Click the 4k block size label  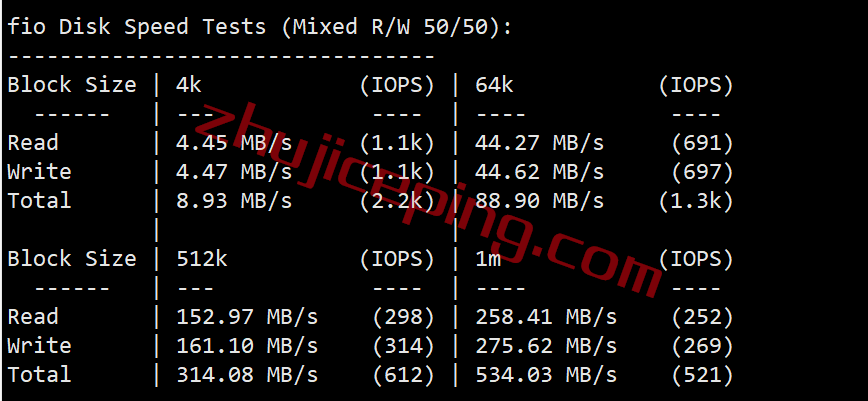[x=189, y=85]
